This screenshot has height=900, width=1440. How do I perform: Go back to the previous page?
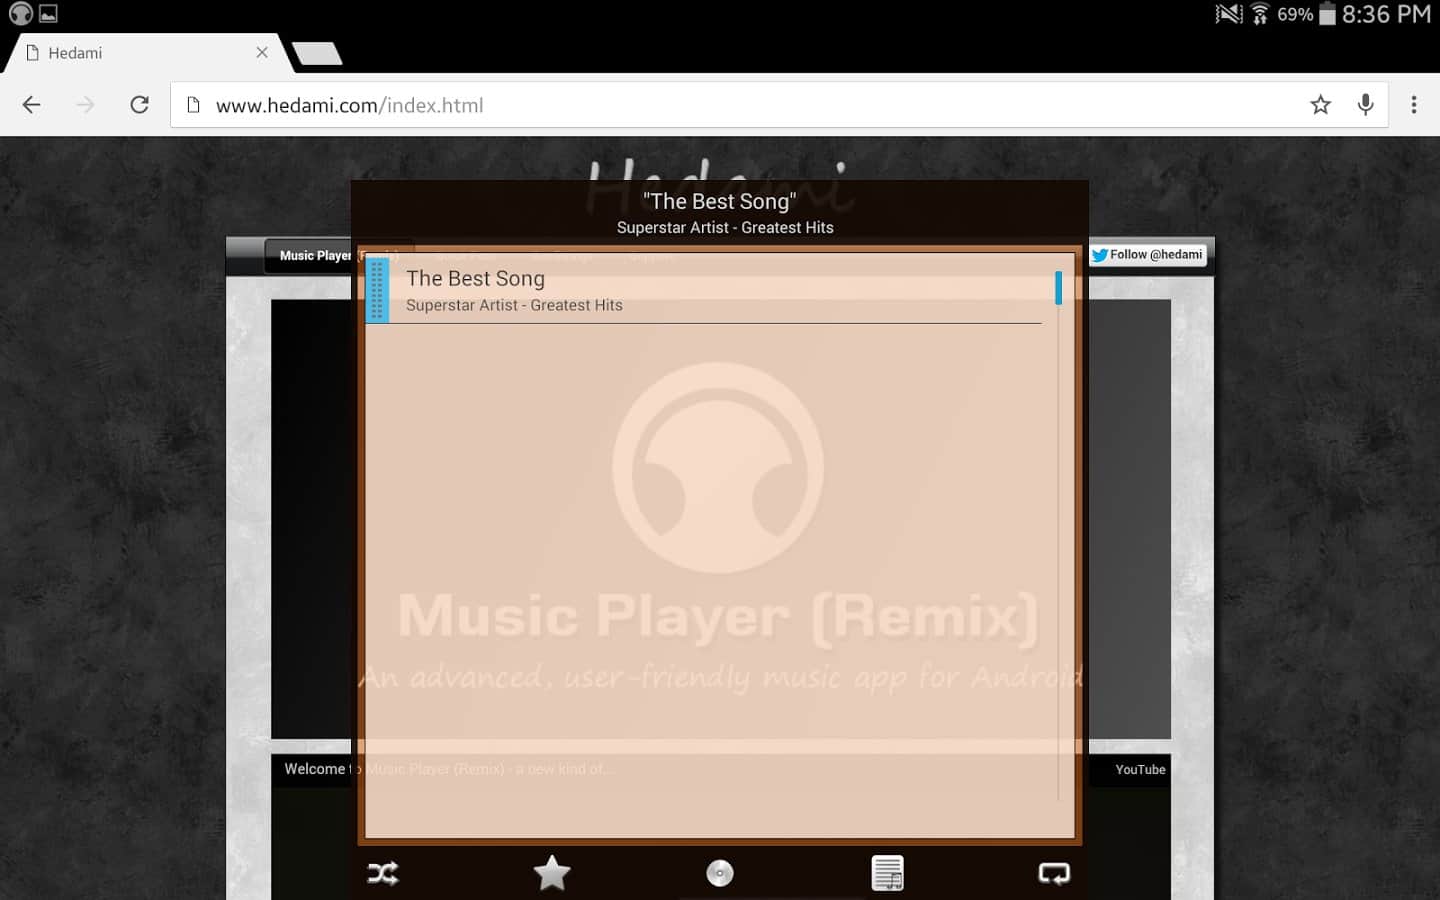pos(32,105)
